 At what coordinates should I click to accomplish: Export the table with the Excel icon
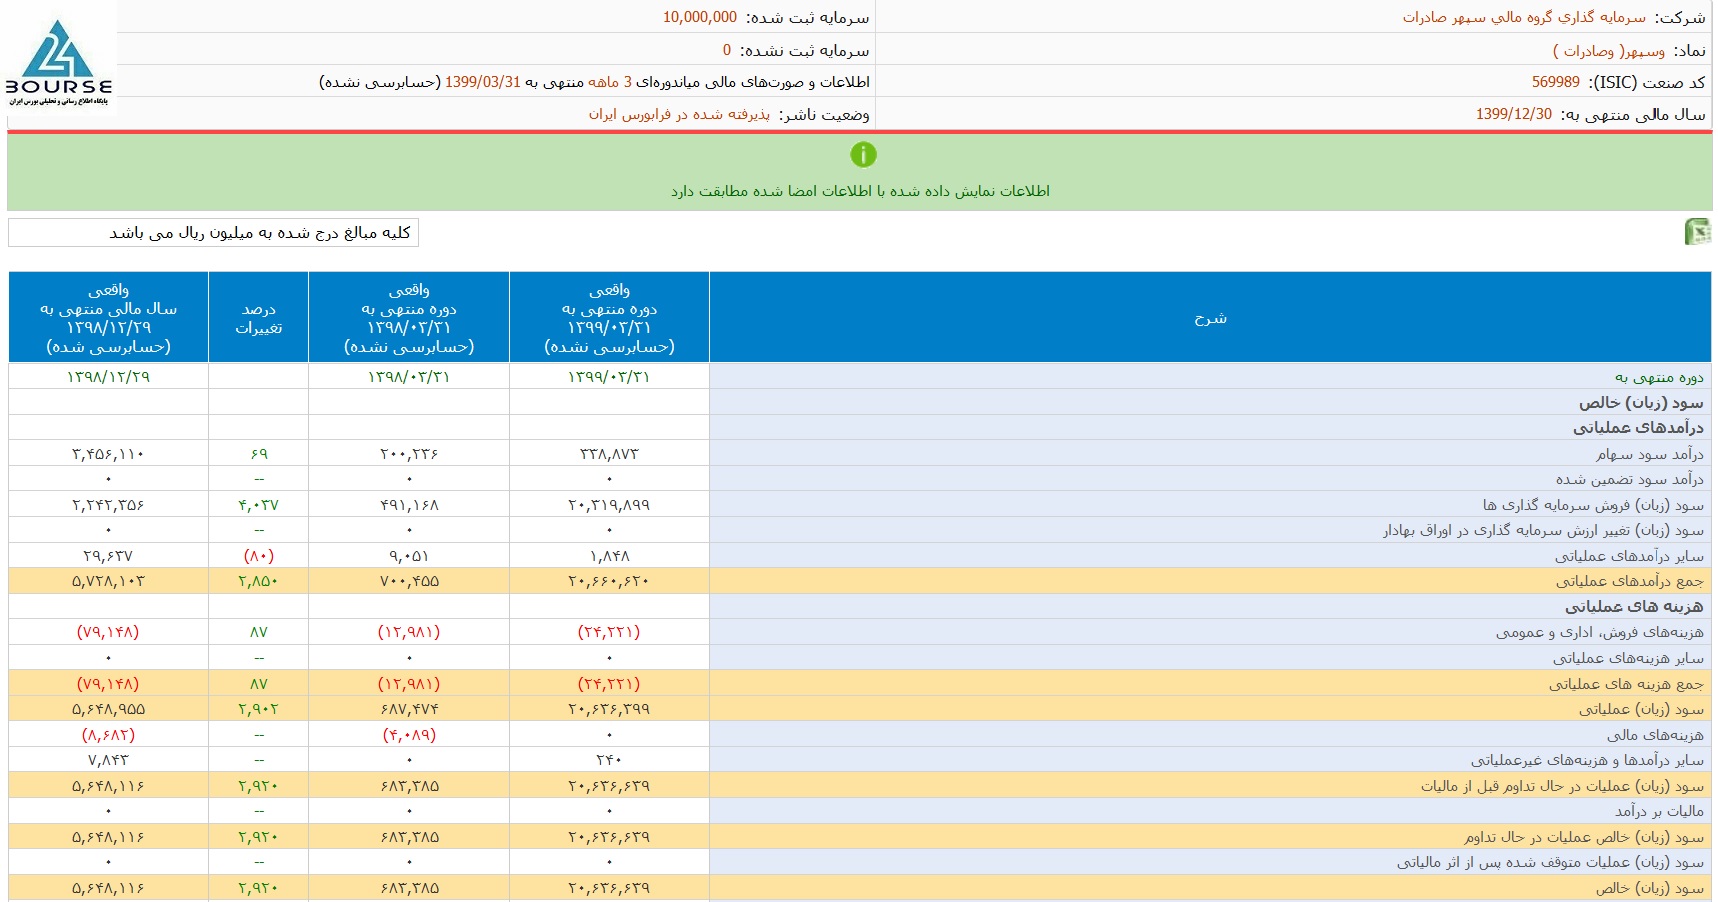tap(1697, 232)
